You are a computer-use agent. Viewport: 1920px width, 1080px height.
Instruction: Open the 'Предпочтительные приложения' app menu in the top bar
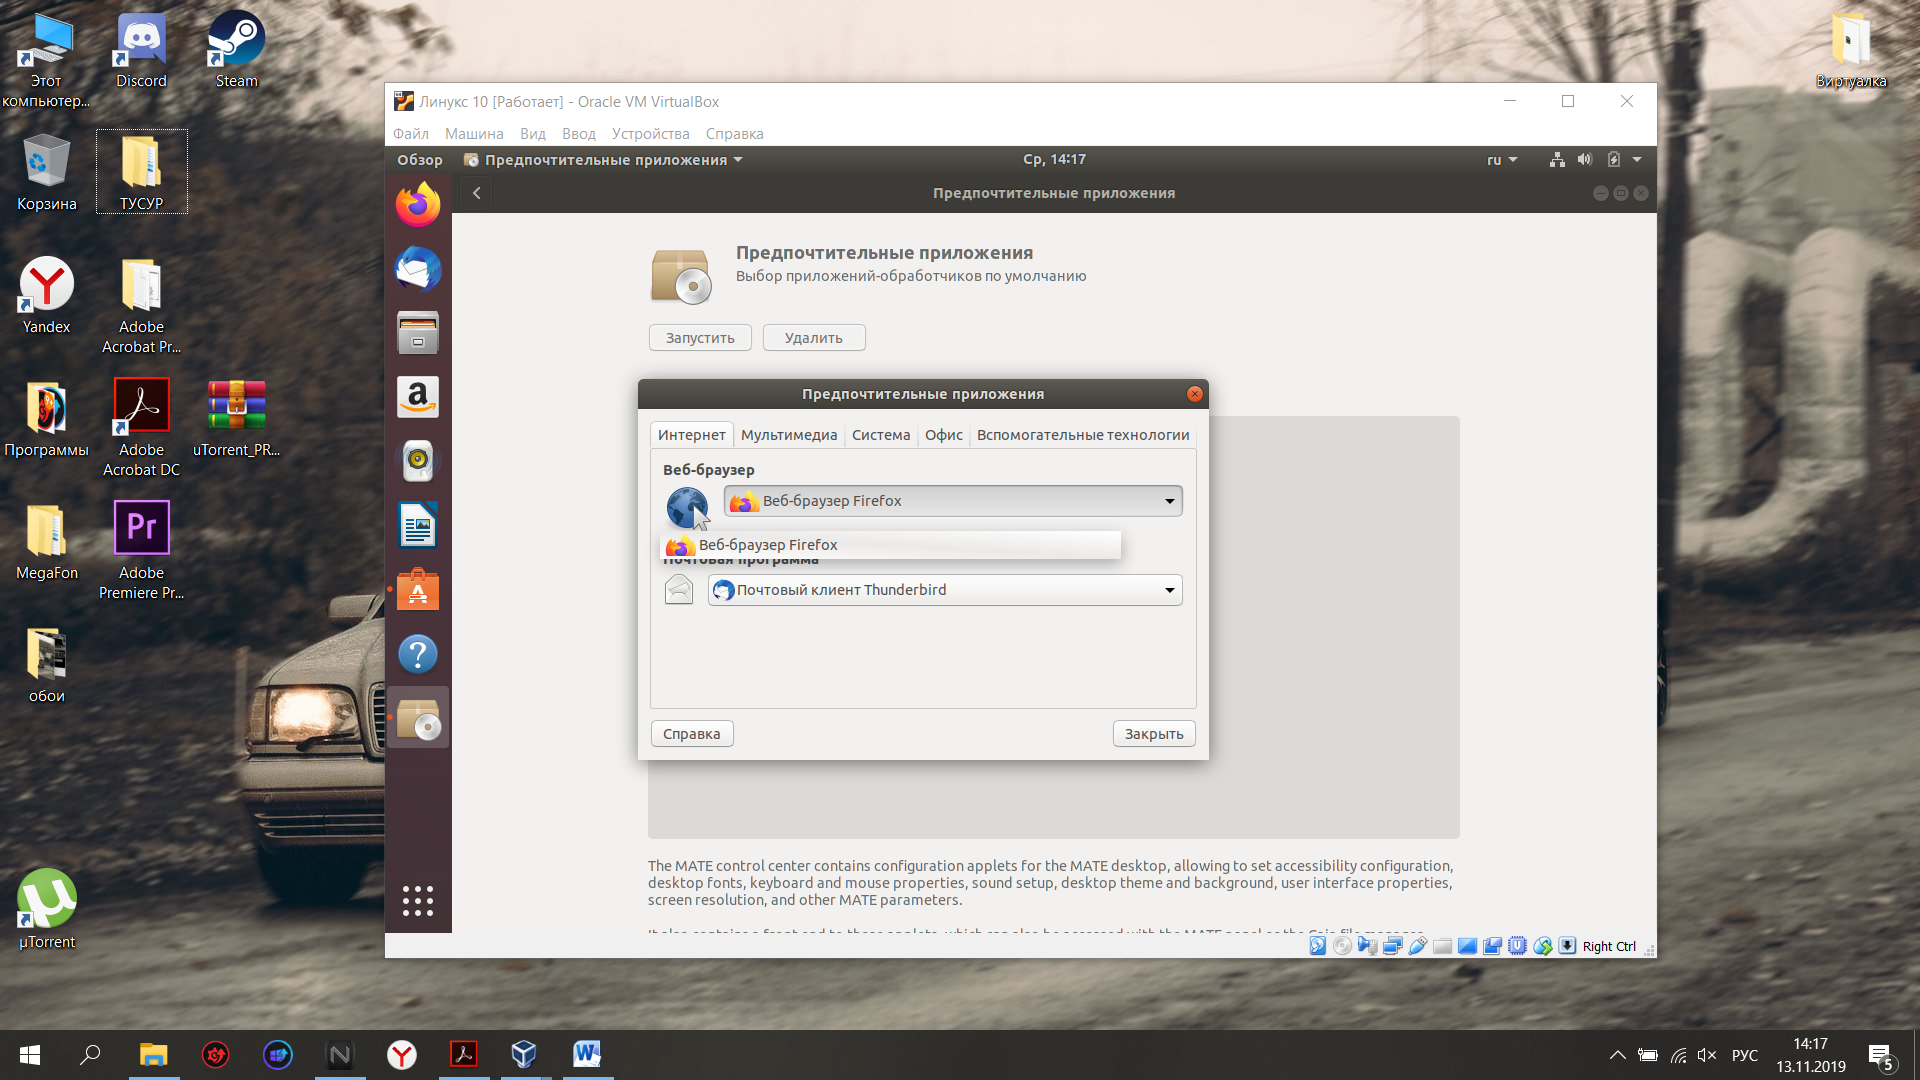(604, 160)
